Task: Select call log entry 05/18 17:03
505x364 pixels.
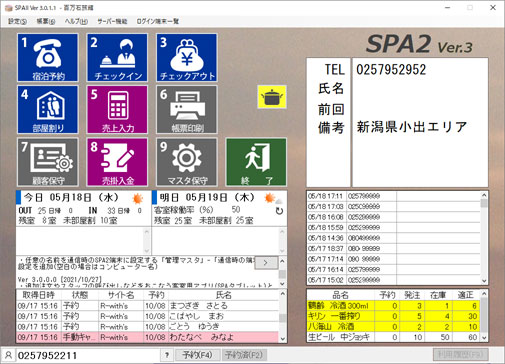Action: (x=393, y=206)
